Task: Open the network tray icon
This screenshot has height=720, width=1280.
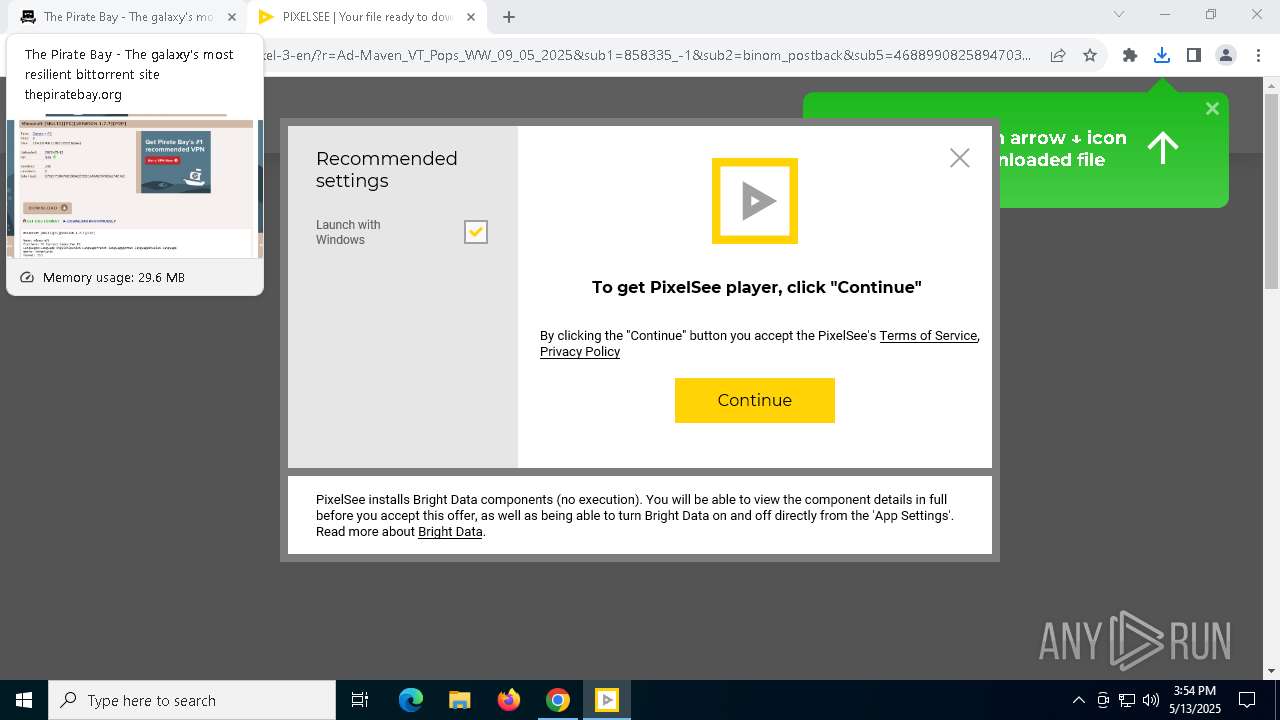Action: coord(1127,700)
